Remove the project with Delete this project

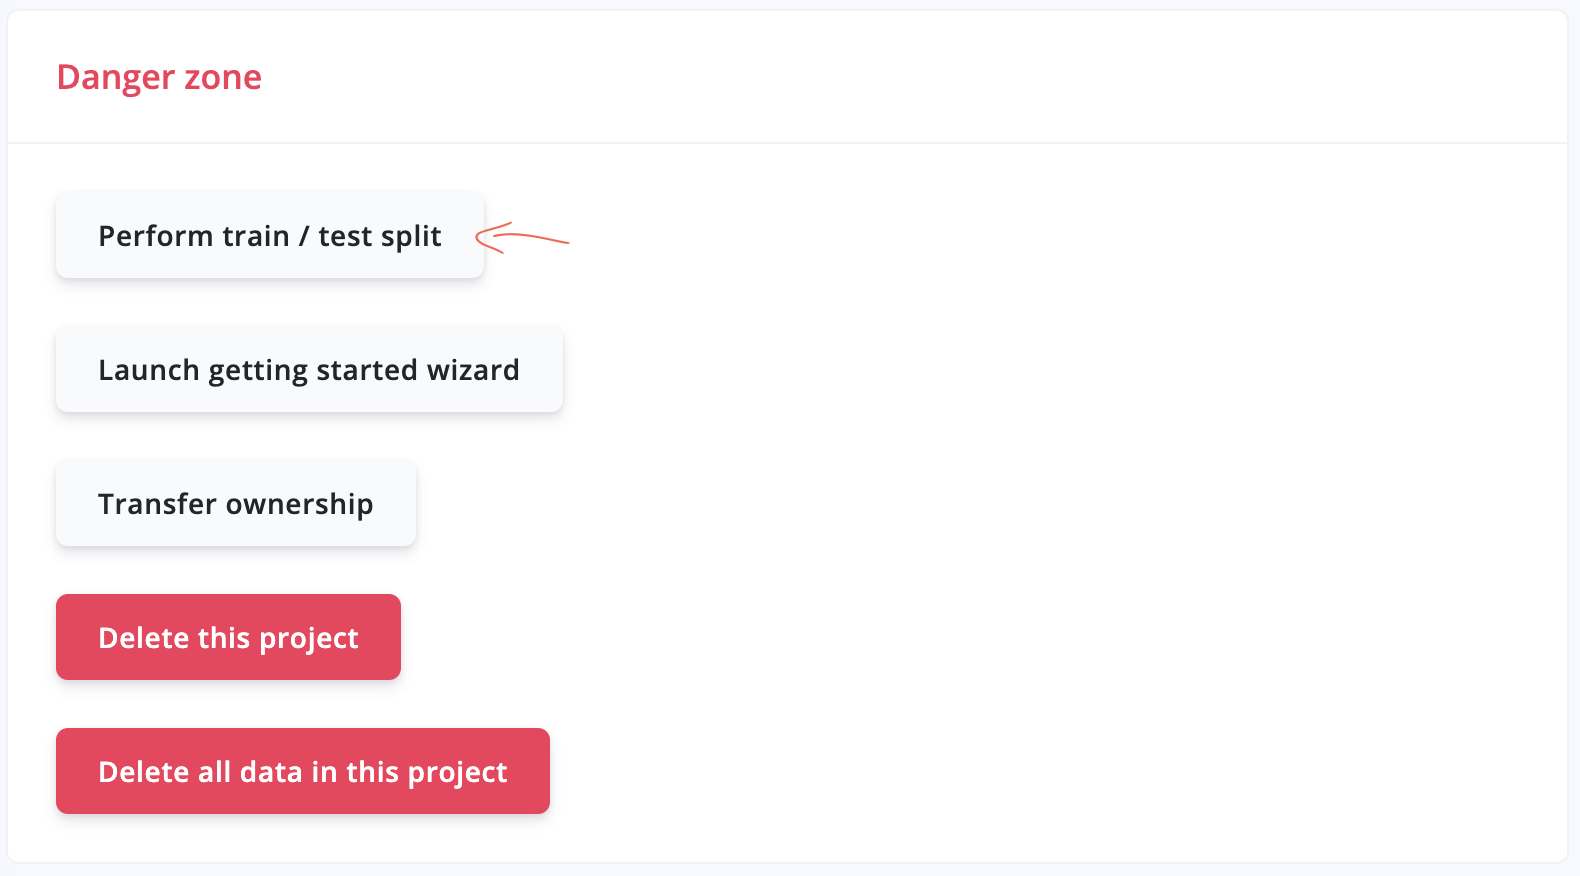coord(228,637)
